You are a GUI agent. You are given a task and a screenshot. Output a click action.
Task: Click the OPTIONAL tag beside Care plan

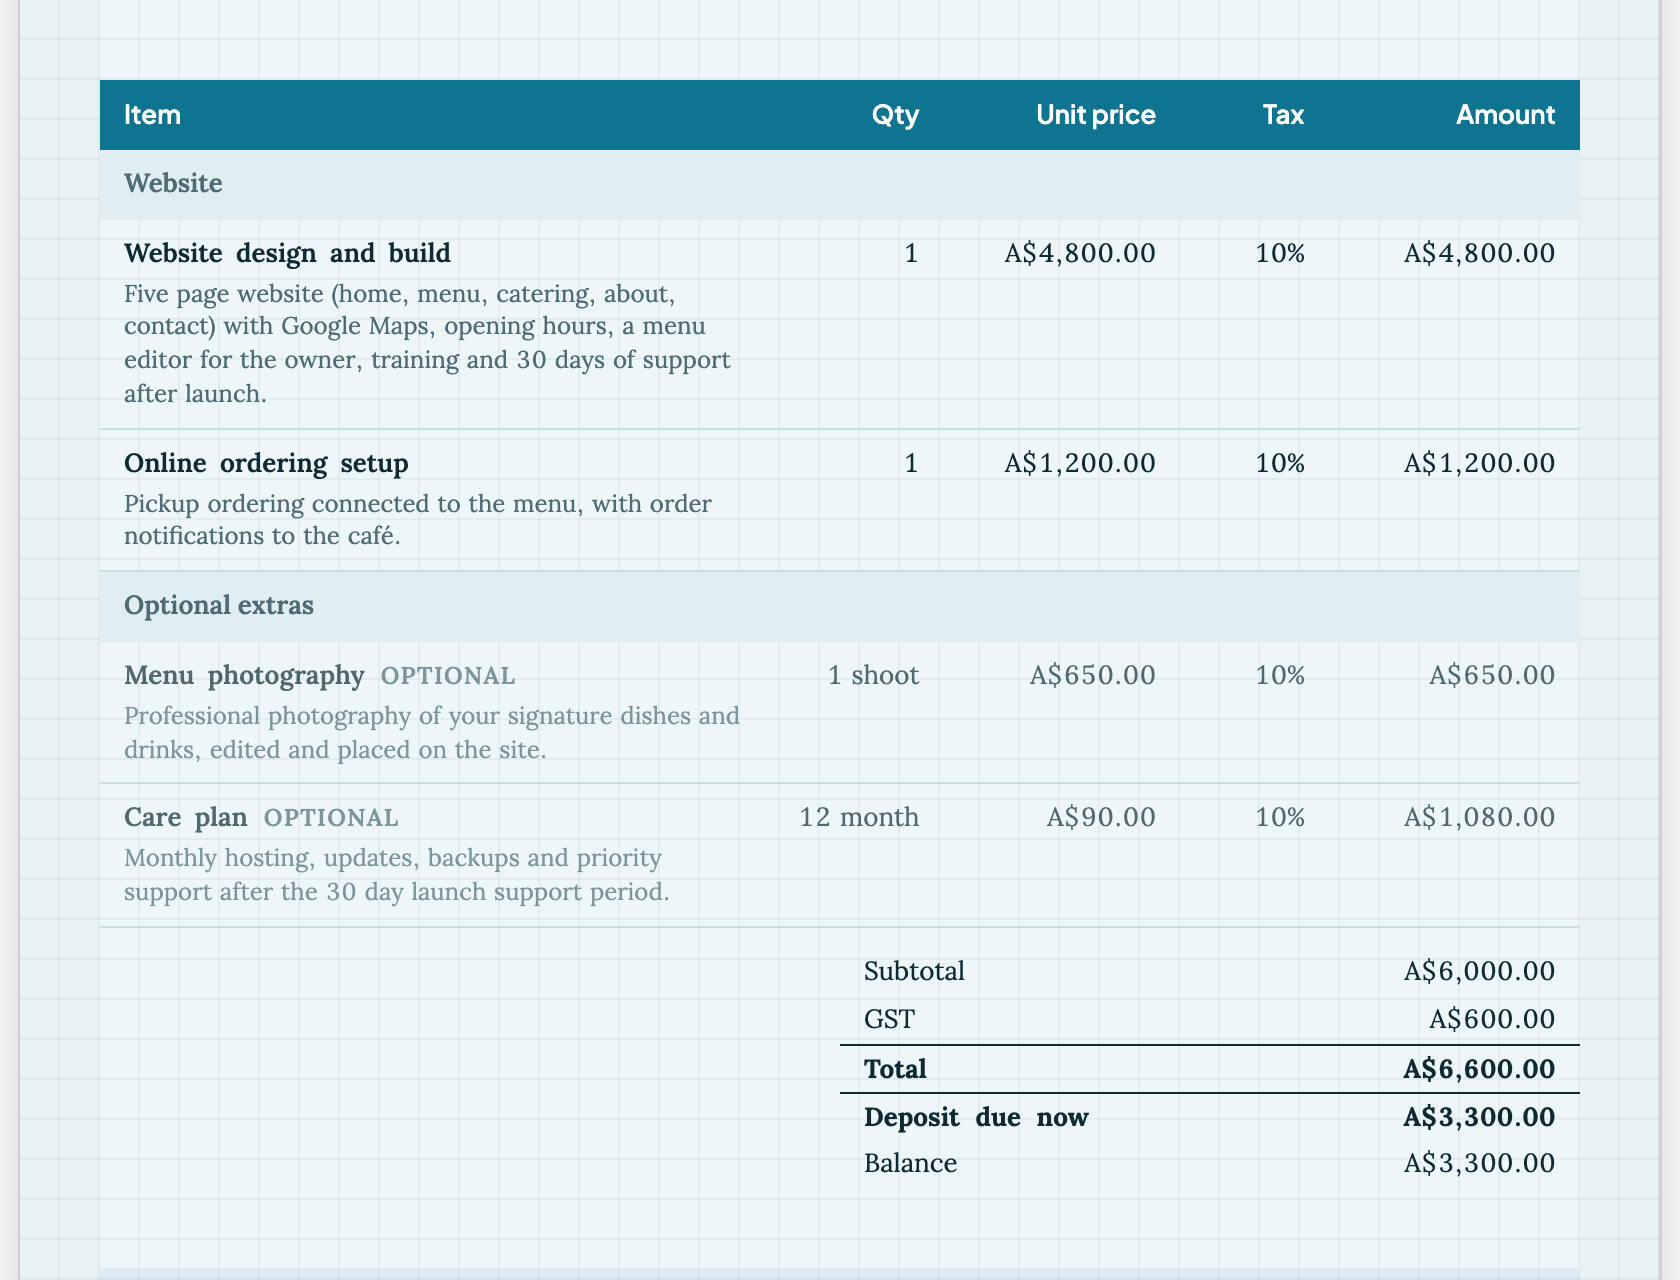click(x=331, y=818)
